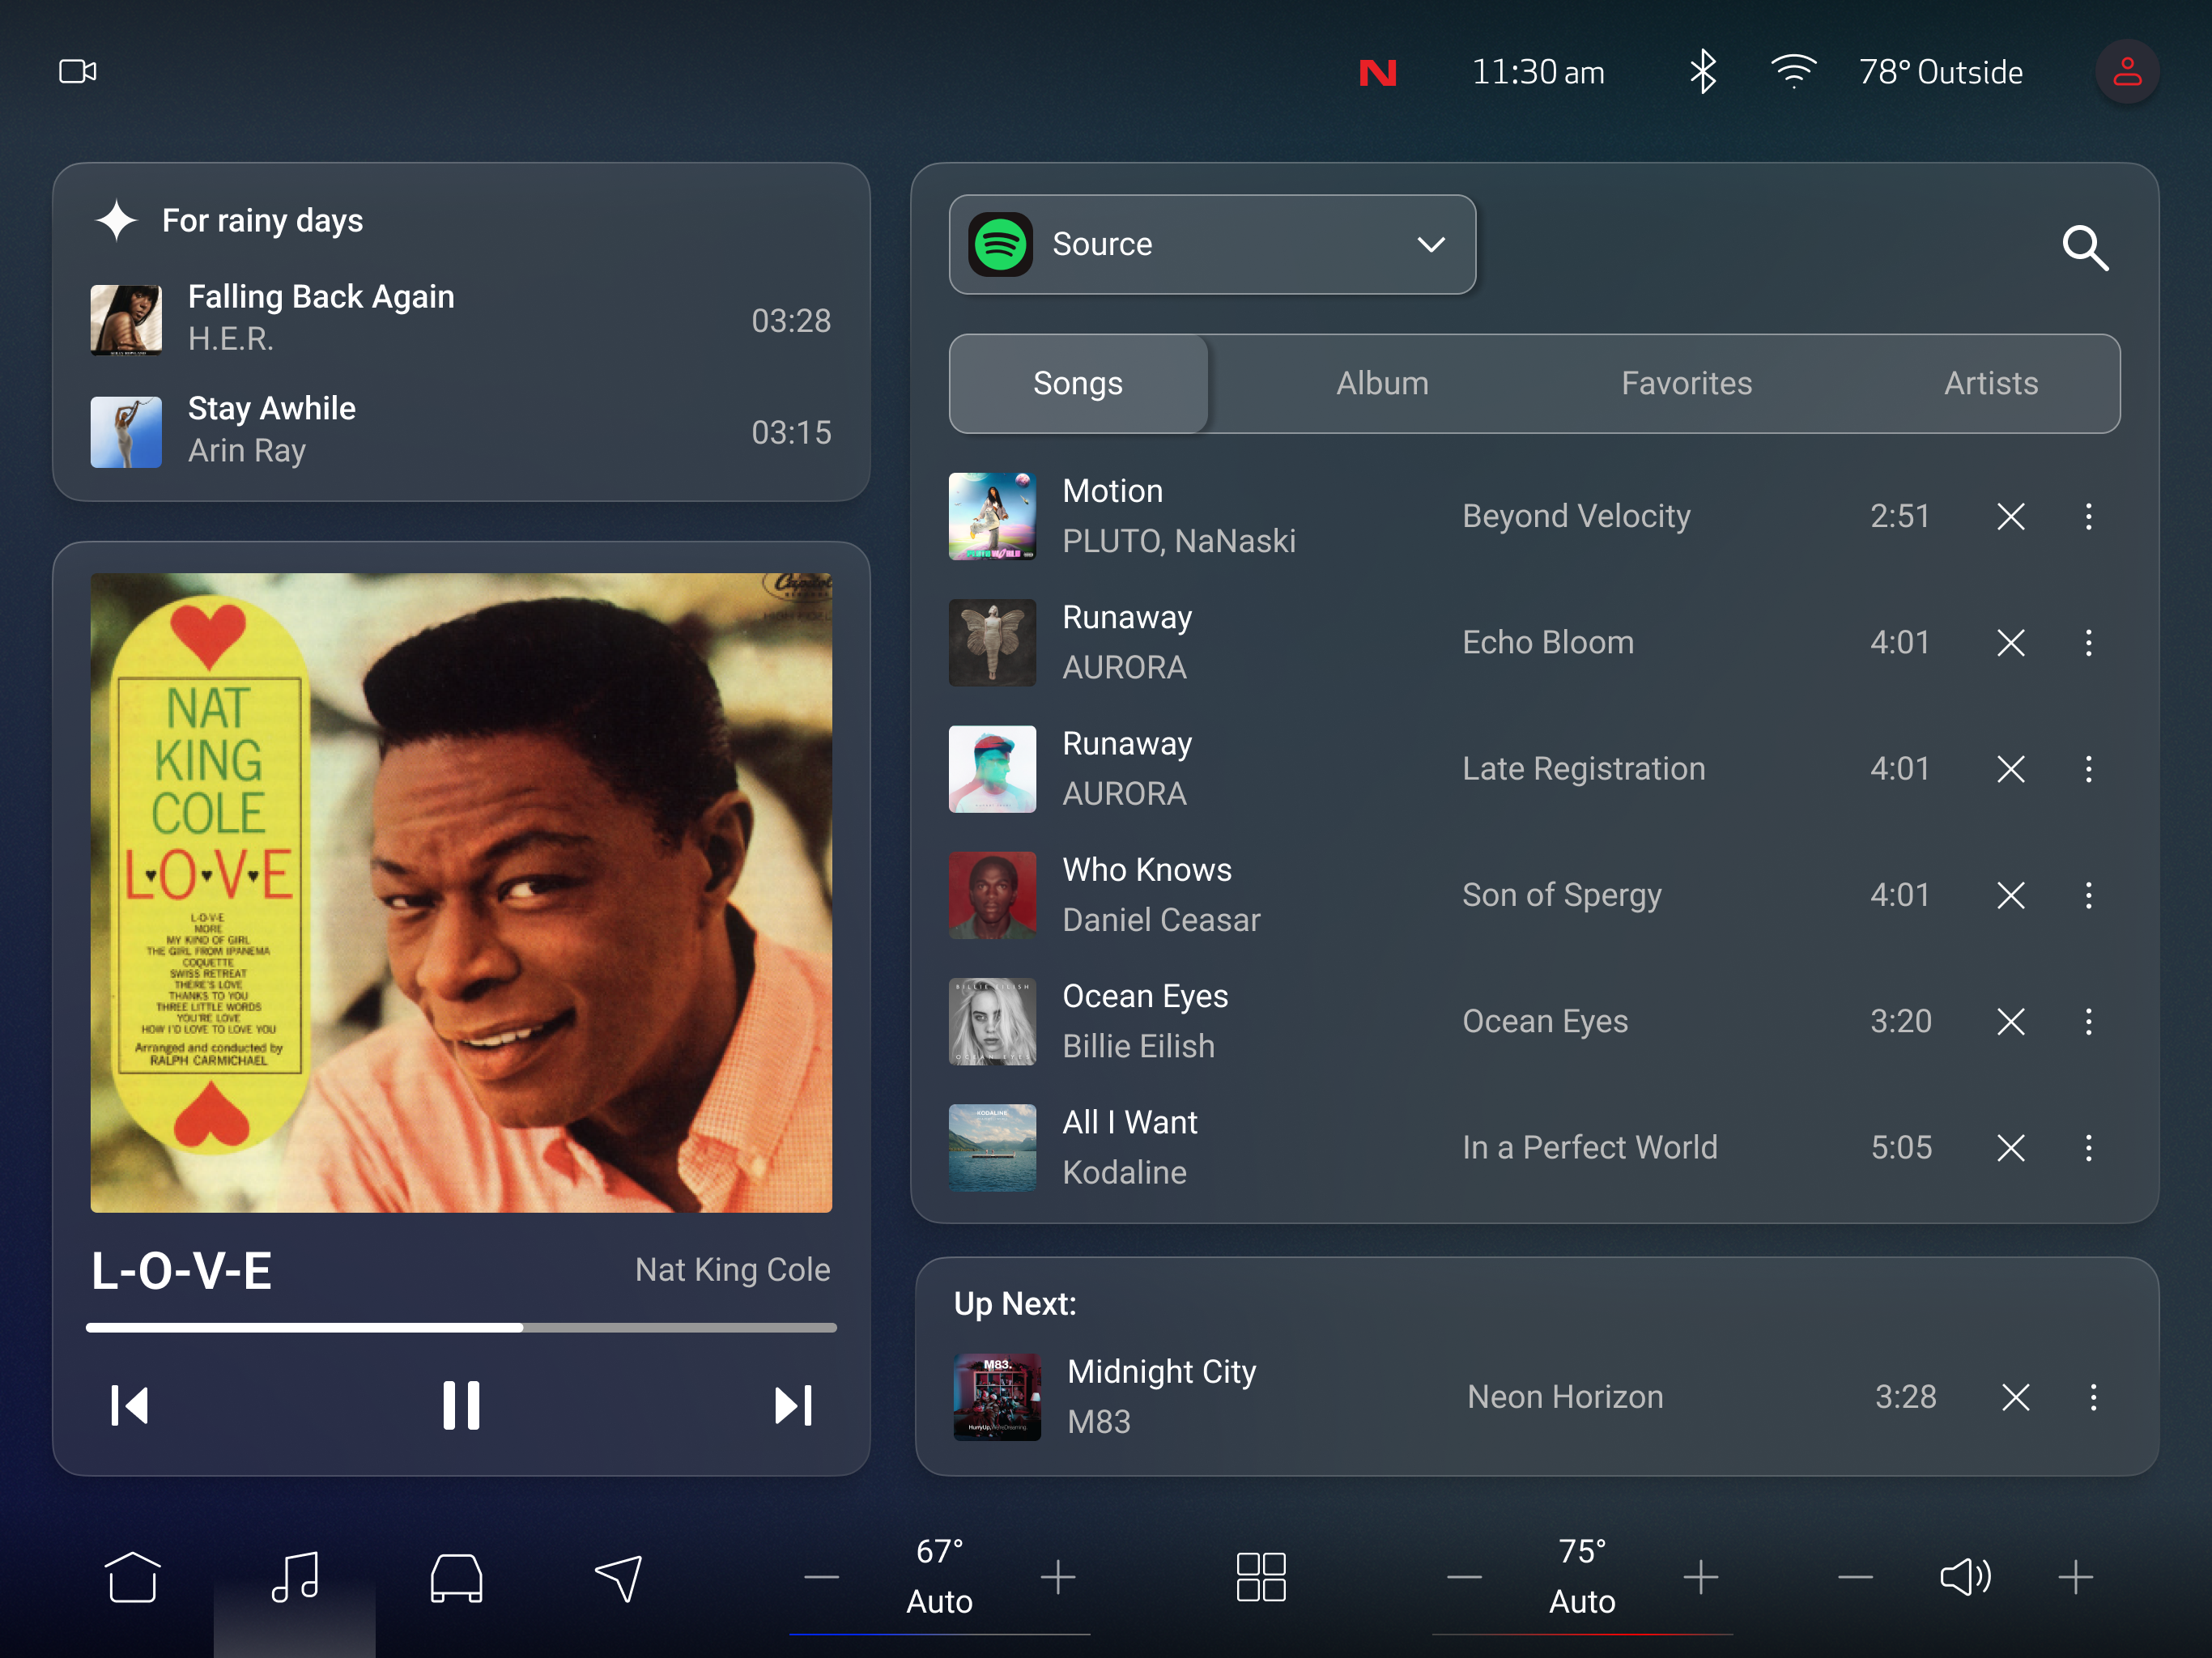
Task: Raise the 67° left temperature
Action: (x=1057, y=1577)
